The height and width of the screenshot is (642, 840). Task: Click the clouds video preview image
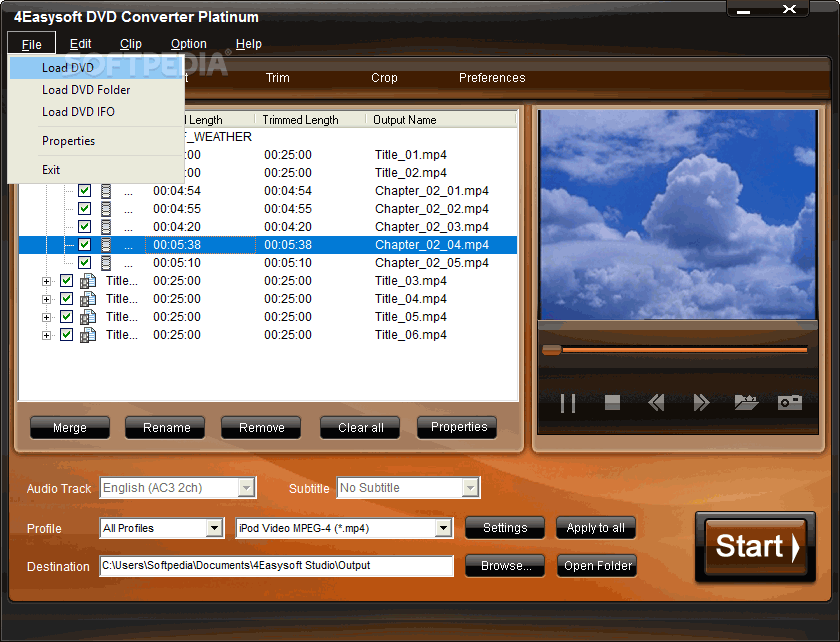678,215
